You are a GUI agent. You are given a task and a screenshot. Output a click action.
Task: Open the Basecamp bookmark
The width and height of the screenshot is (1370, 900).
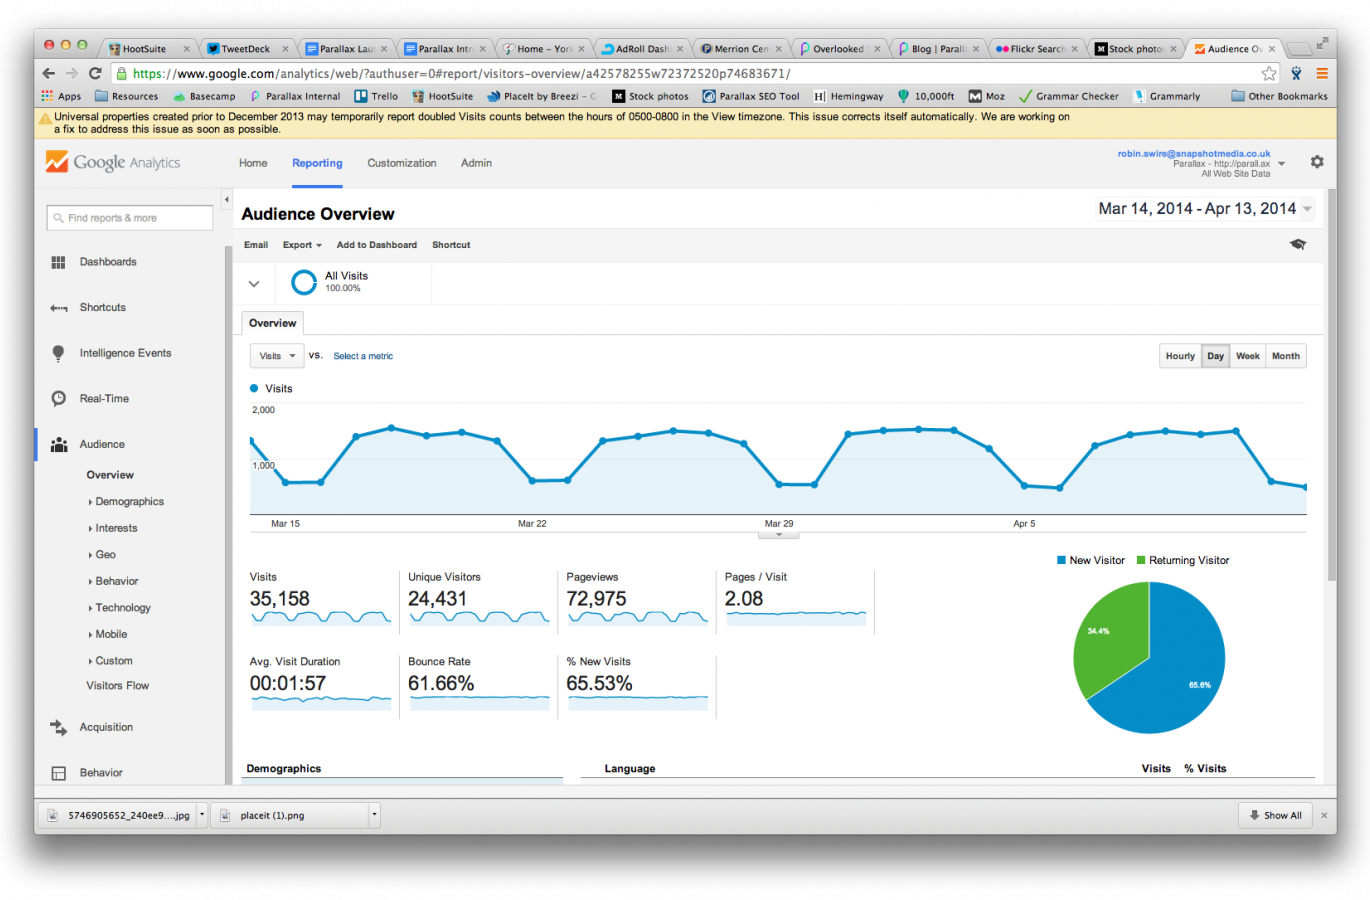[x=205, y=96]
